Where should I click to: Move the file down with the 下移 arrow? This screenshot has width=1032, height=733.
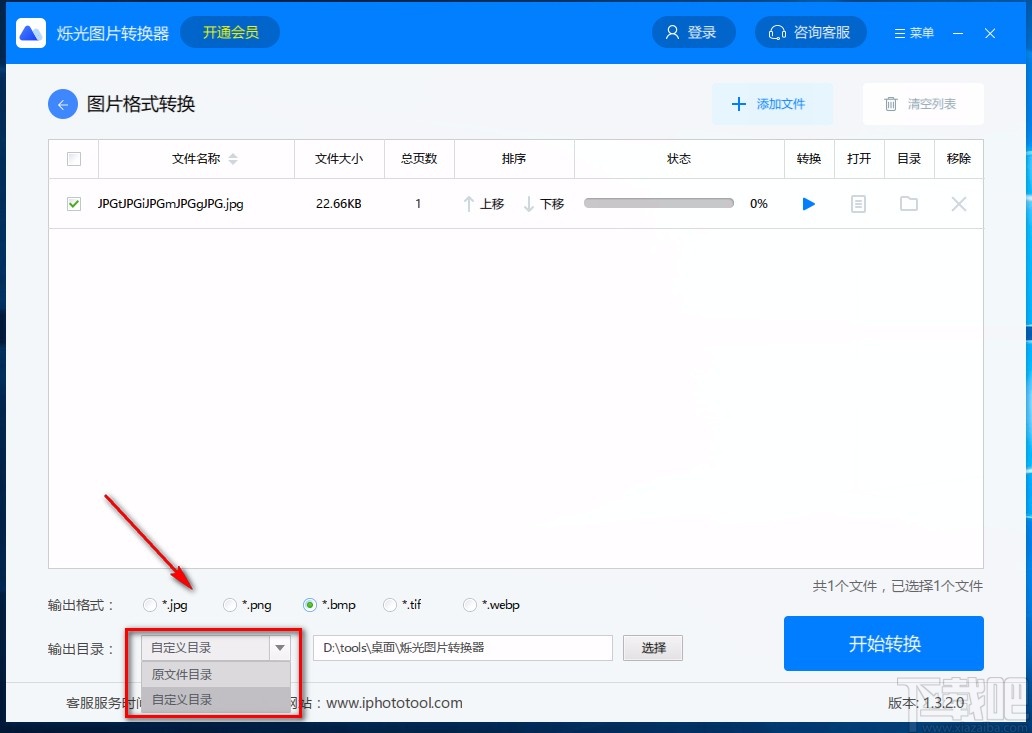tap(543, 203)
